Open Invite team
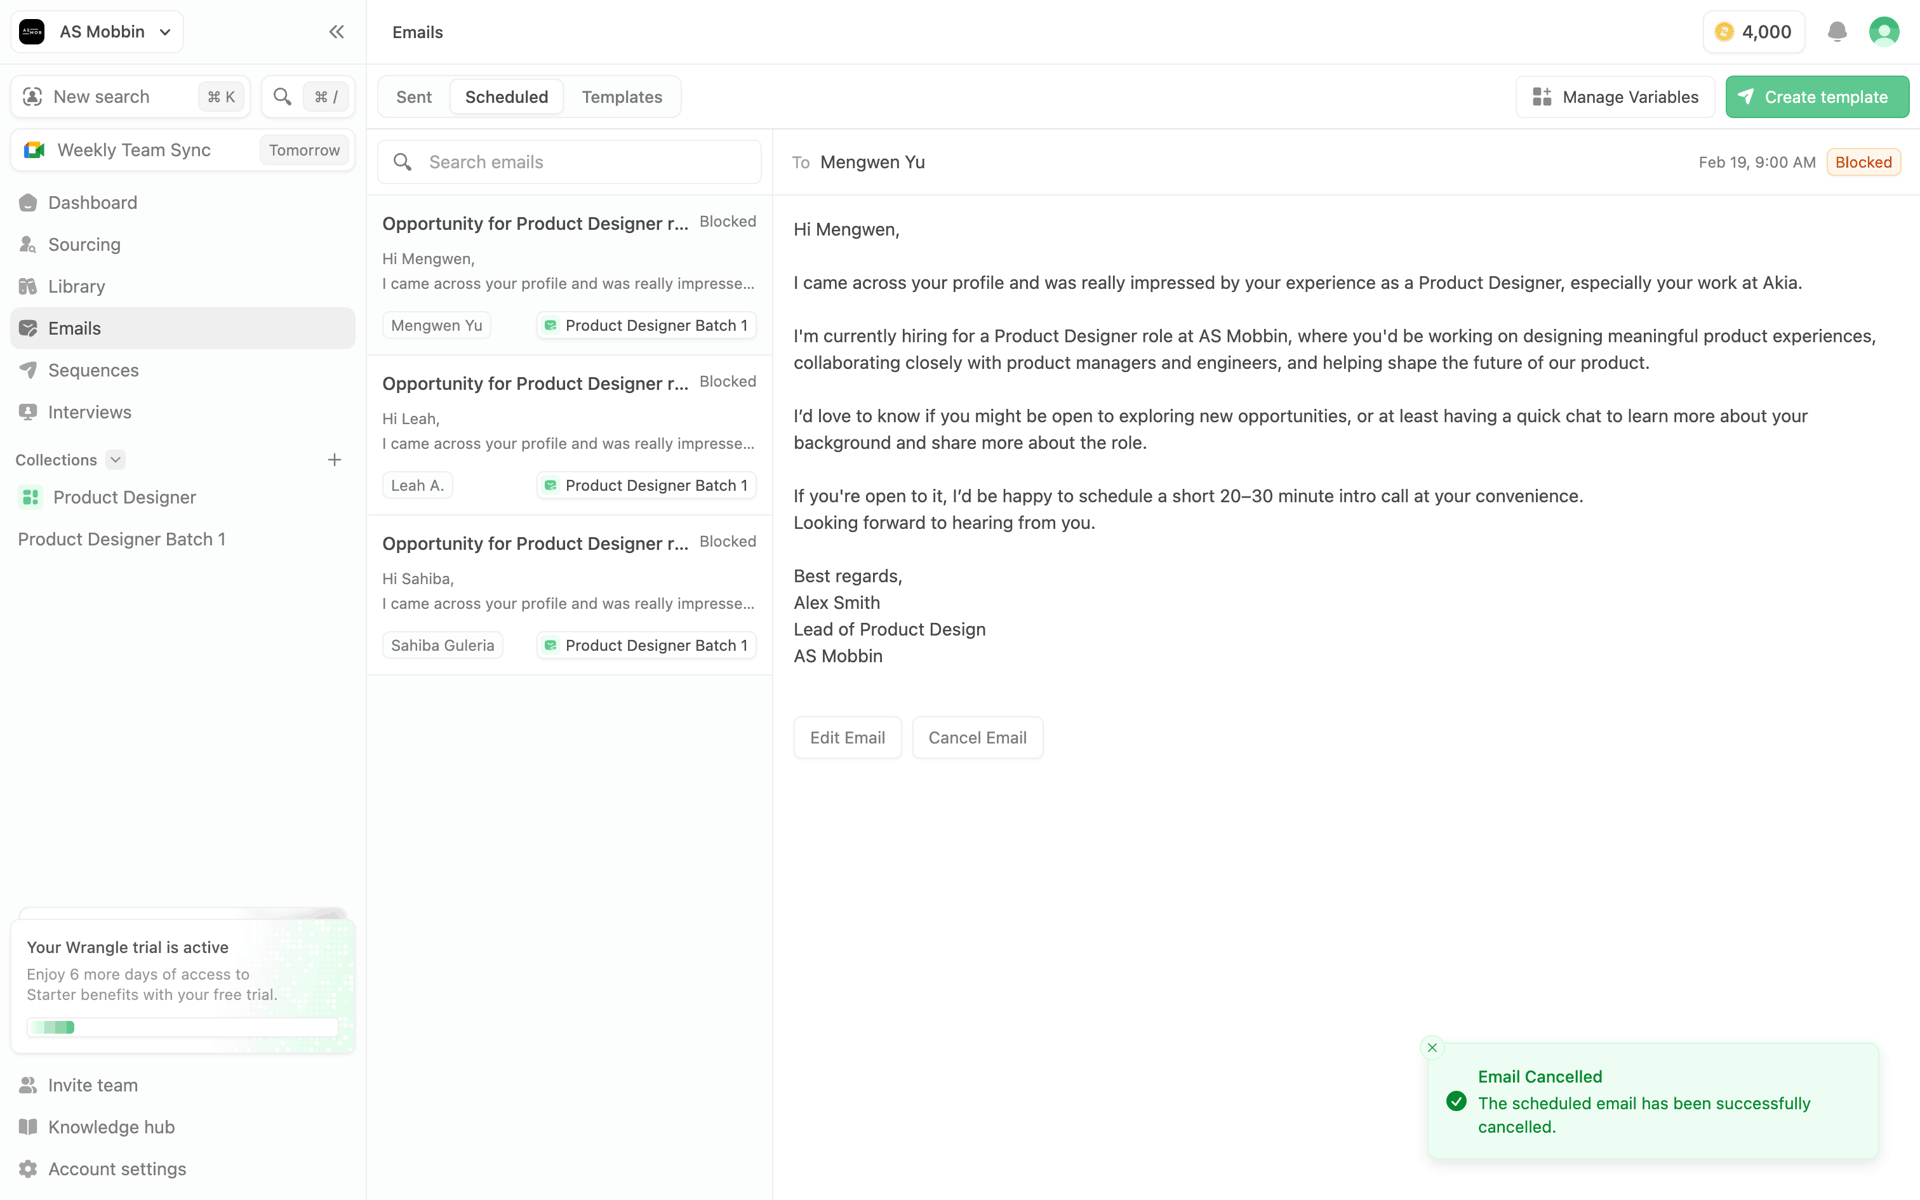Viewport: 1920px width, 1200px height. click(x=183, y=1086)
